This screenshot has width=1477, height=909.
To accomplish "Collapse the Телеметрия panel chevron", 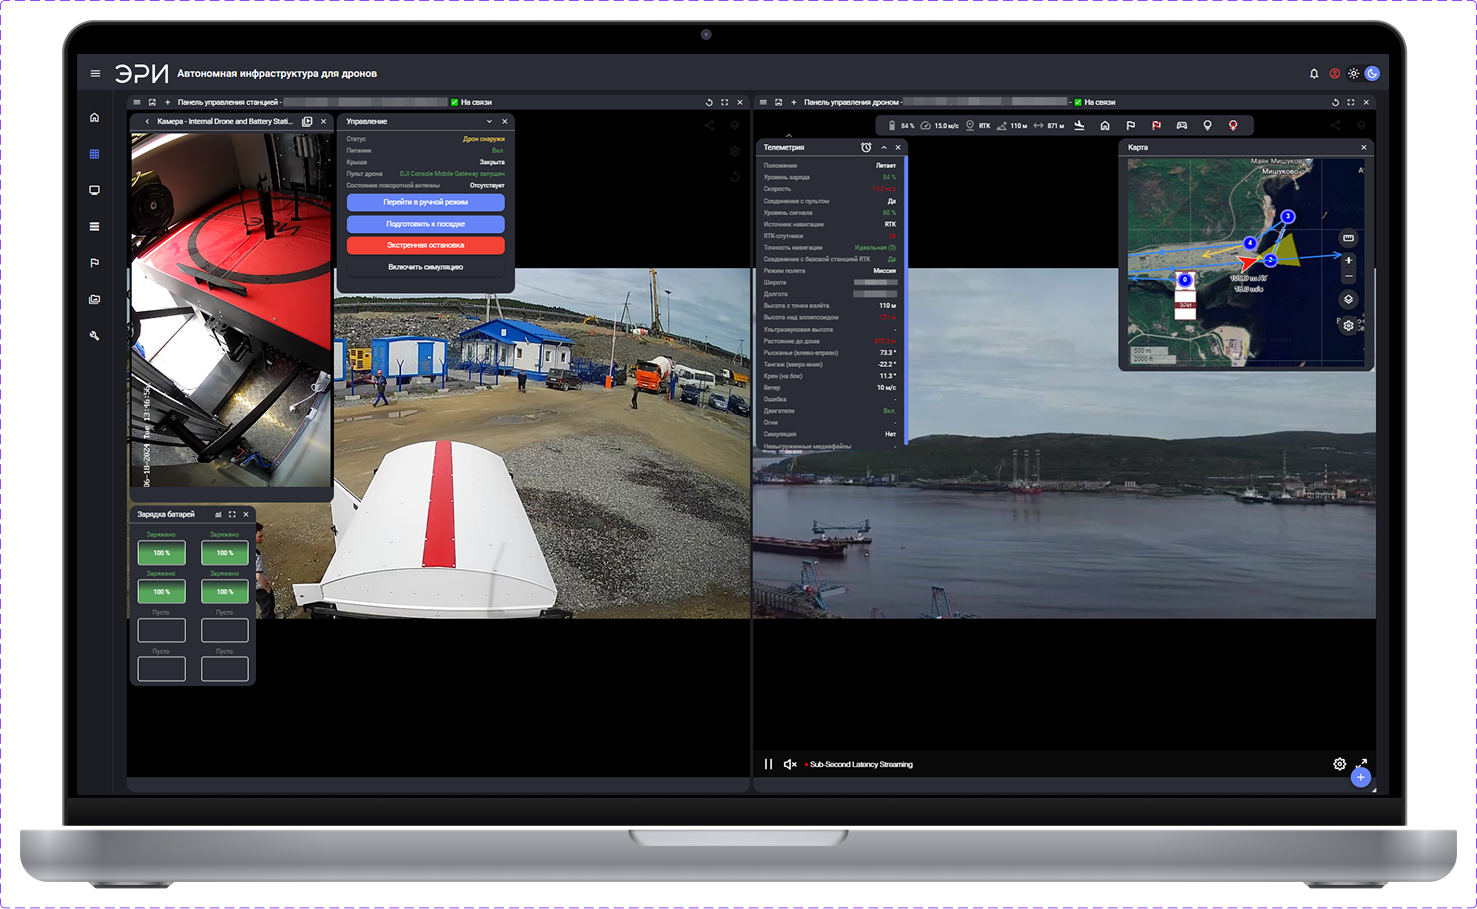I will click(884, 147).
